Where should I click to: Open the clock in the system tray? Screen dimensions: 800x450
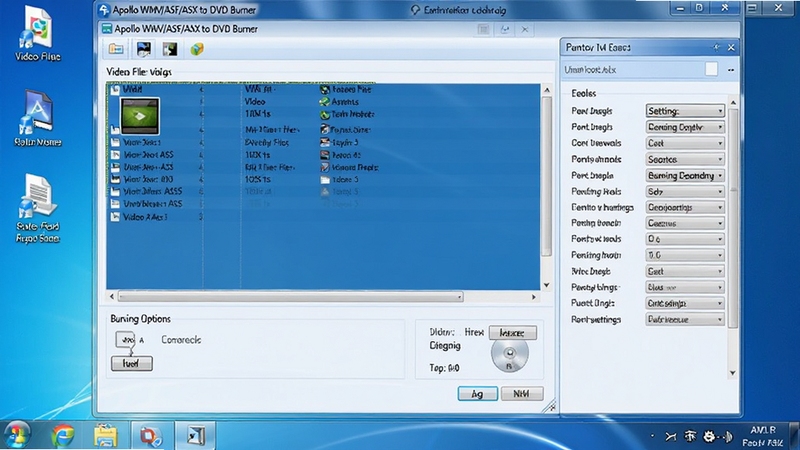[x=763, y=436]
